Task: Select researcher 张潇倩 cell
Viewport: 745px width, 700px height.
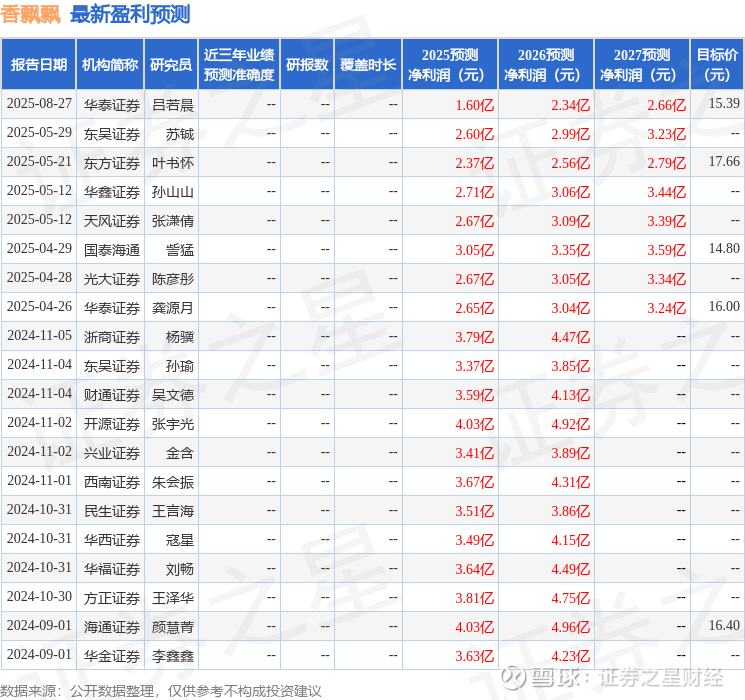Action: point(173,221)
